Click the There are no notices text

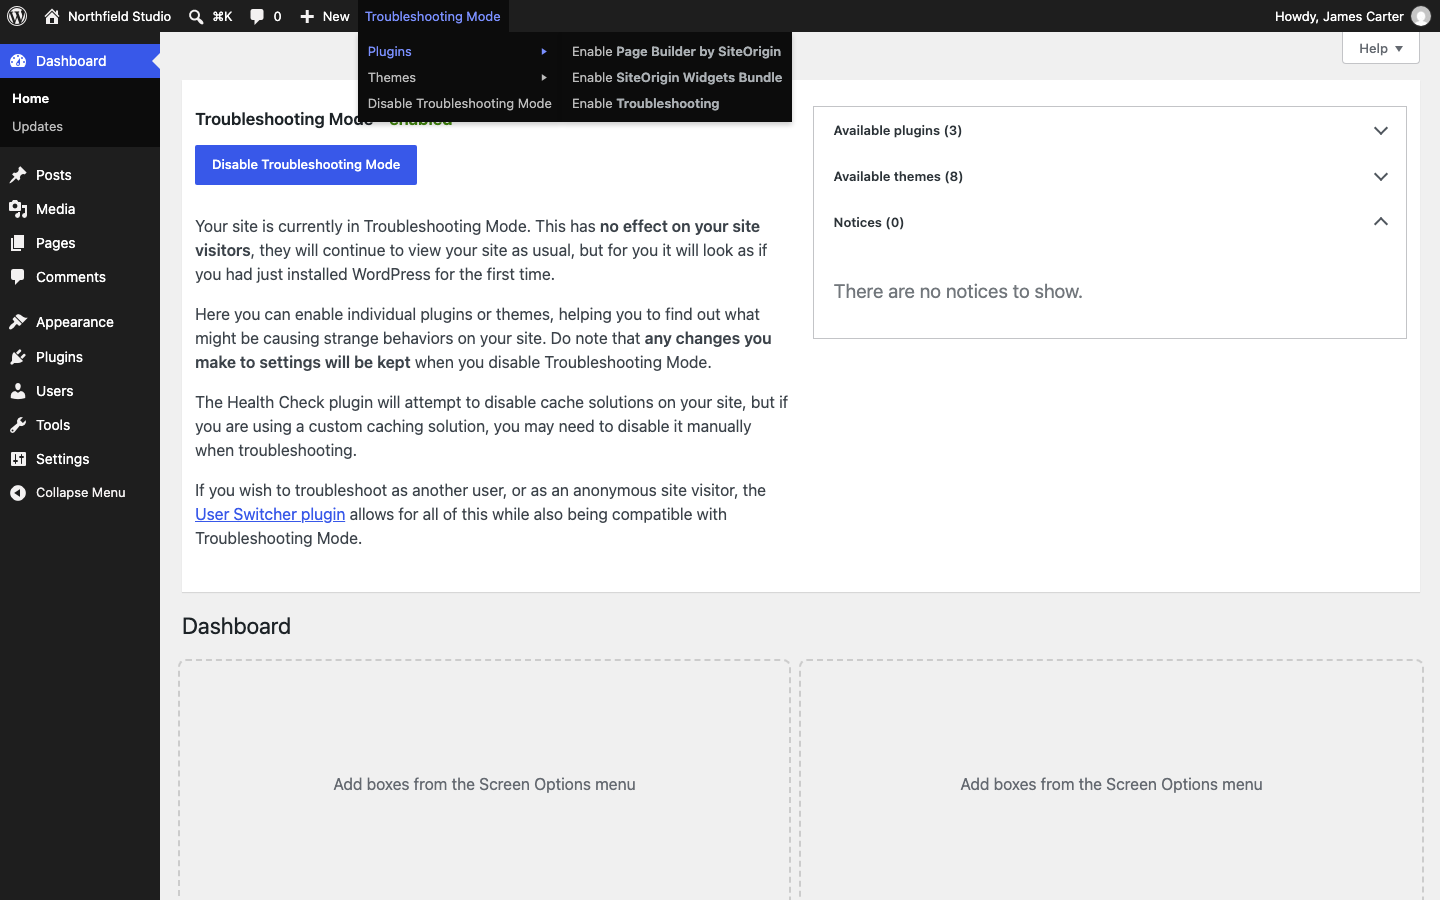point(958,292)
